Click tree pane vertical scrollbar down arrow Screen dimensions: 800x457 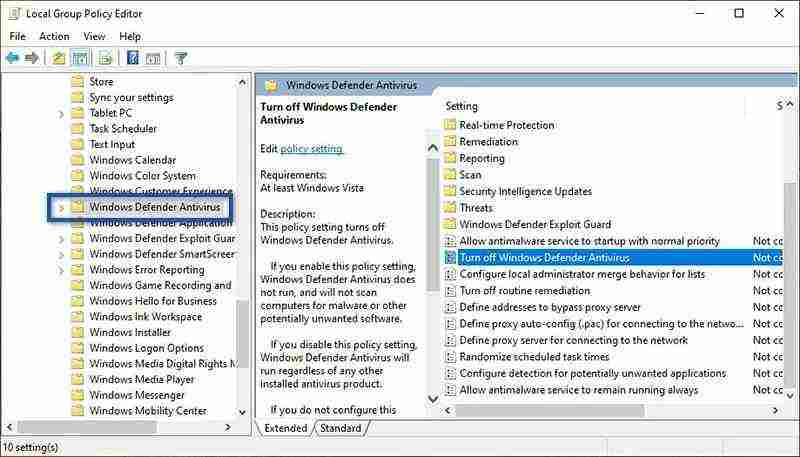click(x=242, y=412)
